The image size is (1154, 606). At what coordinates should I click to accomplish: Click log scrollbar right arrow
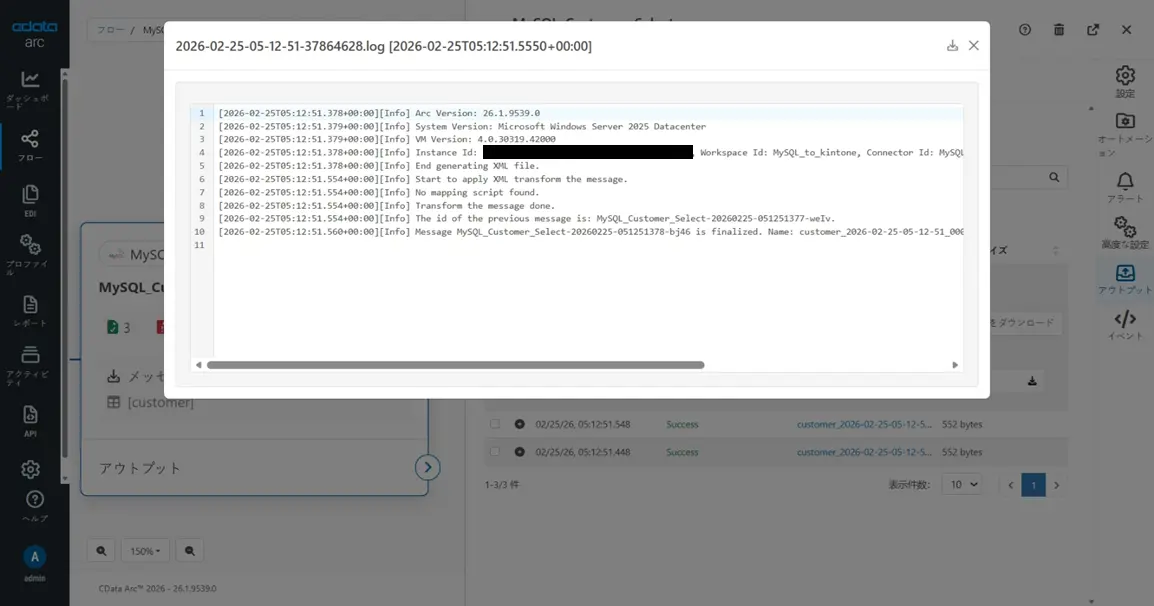[x=955, y=365]
